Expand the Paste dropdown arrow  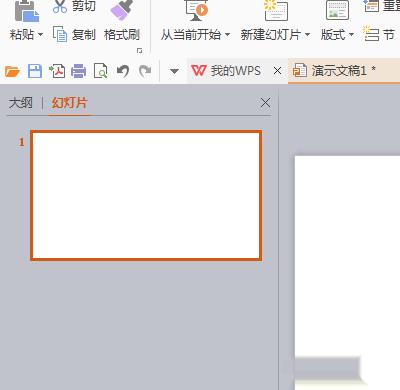coord(40,34)
